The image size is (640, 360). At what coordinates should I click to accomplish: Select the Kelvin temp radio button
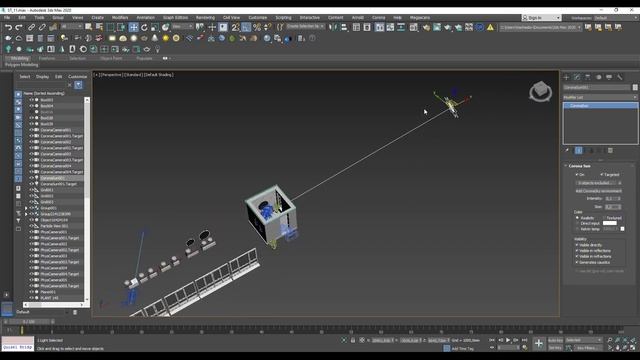577,229
